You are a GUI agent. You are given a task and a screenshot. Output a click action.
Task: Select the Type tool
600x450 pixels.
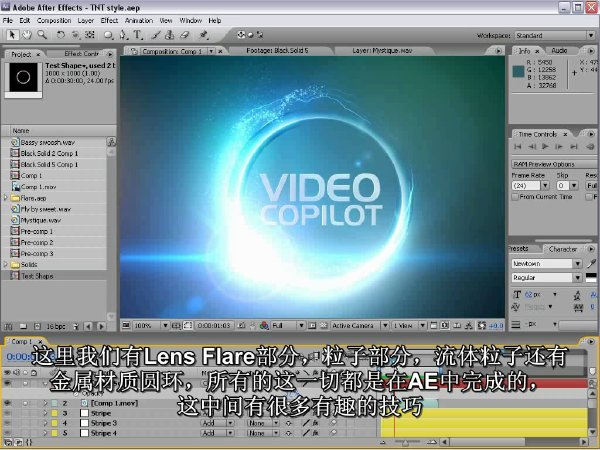137,35
